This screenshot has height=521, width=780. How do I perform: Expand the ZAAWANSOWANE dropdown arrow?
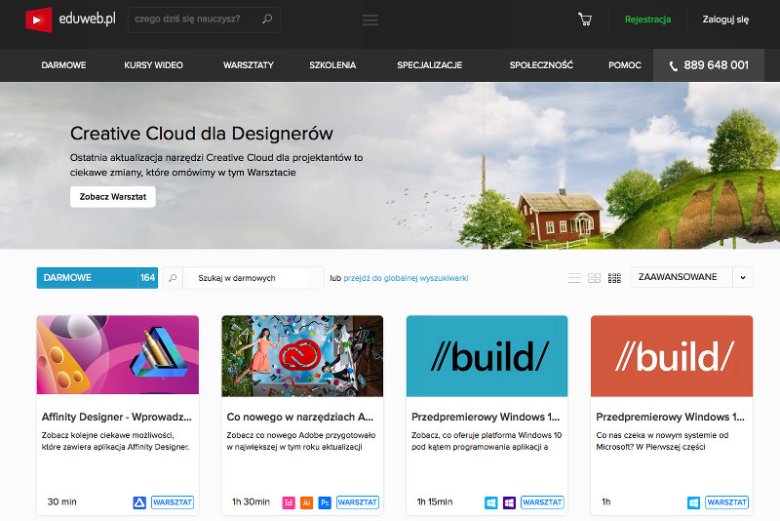(x=743, y=278)
